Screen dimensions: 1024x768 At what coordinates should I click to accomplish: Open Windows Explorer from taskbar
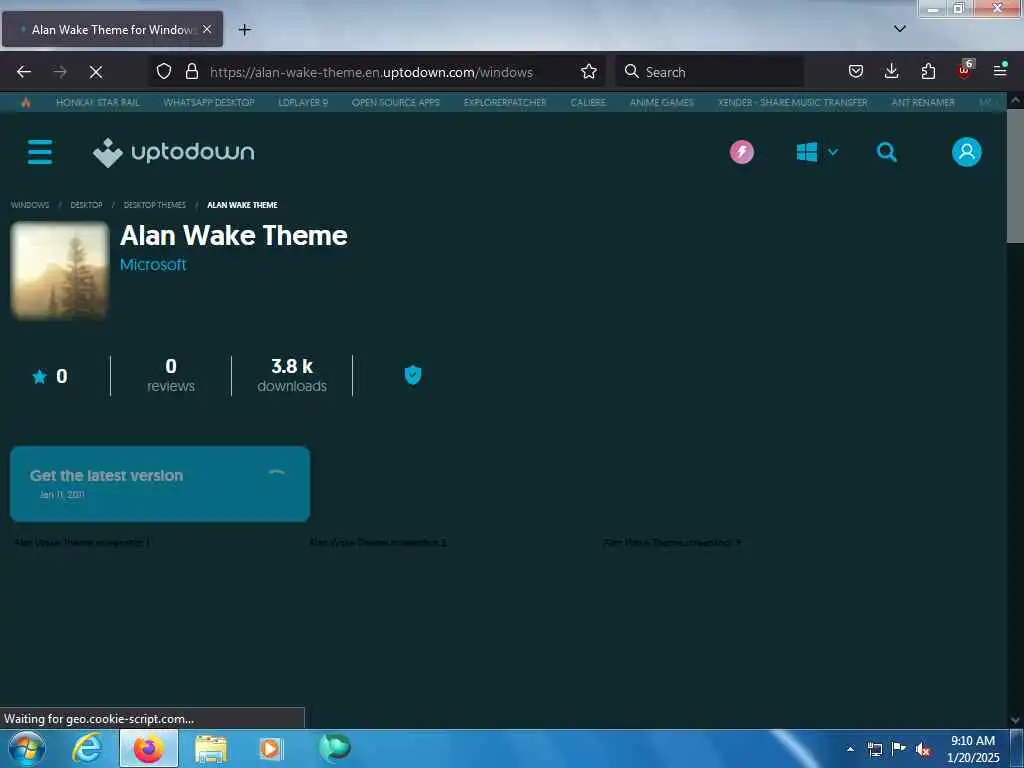pyautogui.click(x=211, y=748)
